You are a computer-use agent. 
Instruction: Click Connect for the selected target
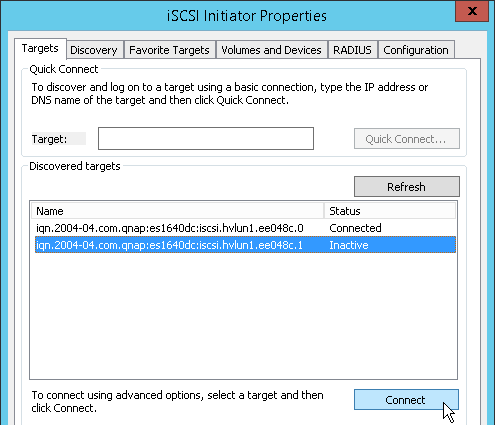click(406, 400)
